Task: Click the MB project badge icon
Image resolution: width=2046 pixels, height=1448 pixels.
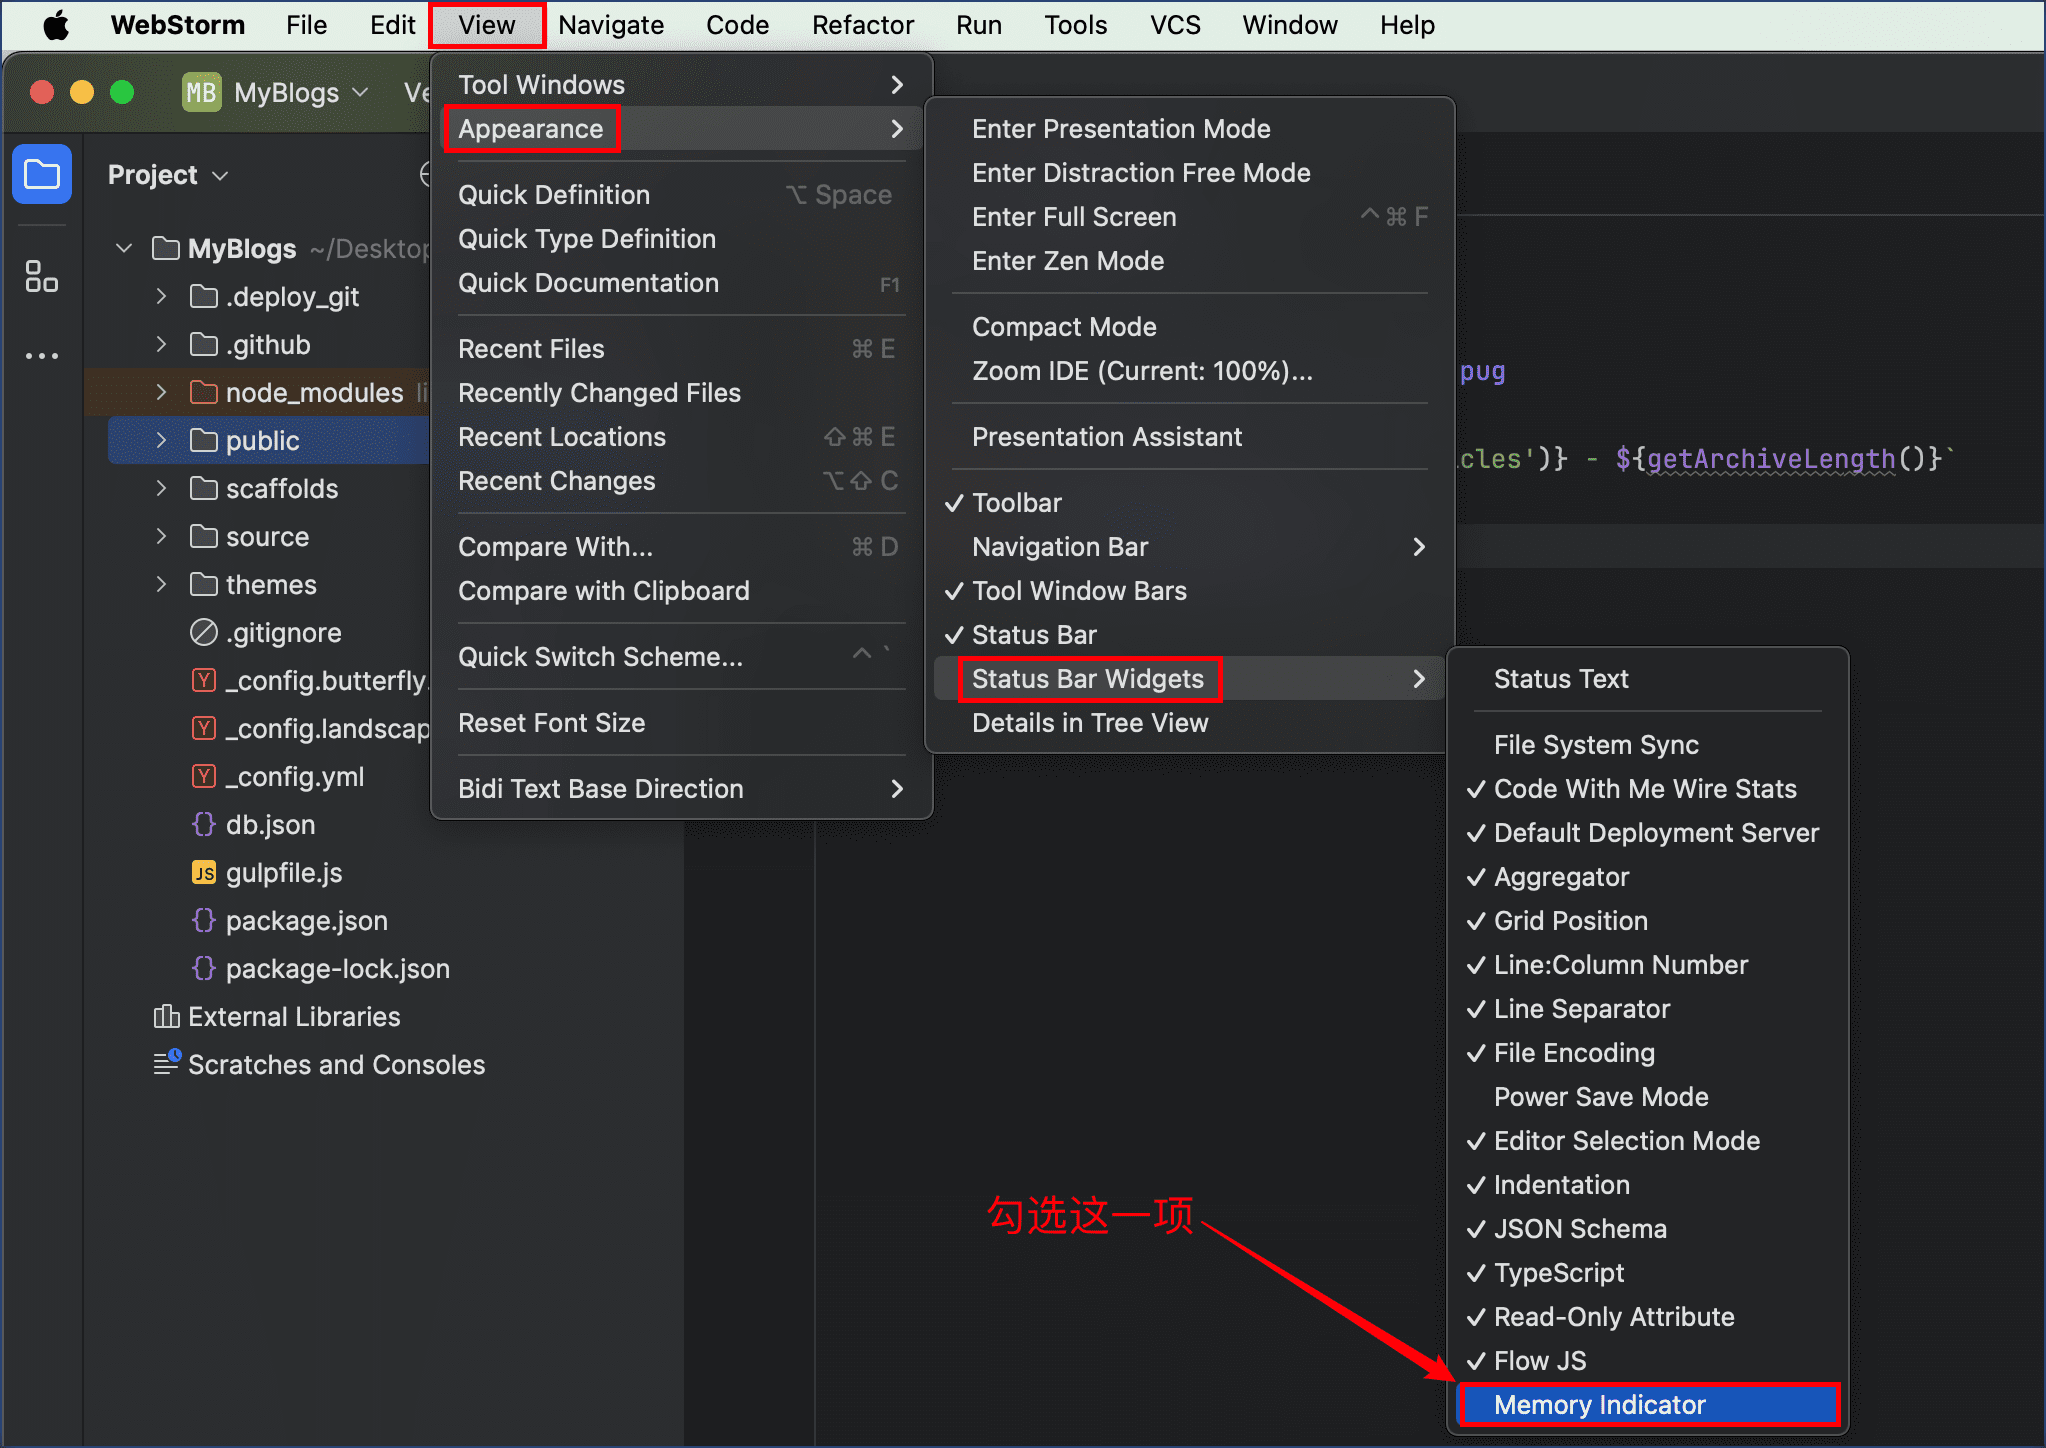Action: pos(201,92)
